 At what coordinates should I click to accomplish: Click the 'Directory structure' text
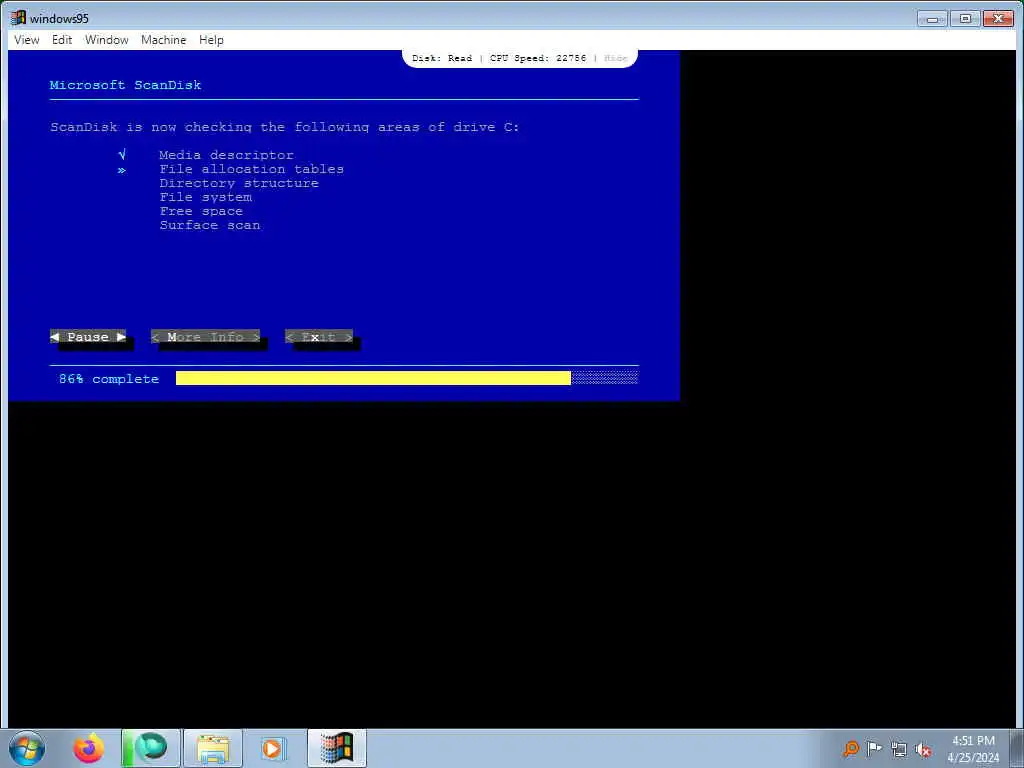coord(239,183)
